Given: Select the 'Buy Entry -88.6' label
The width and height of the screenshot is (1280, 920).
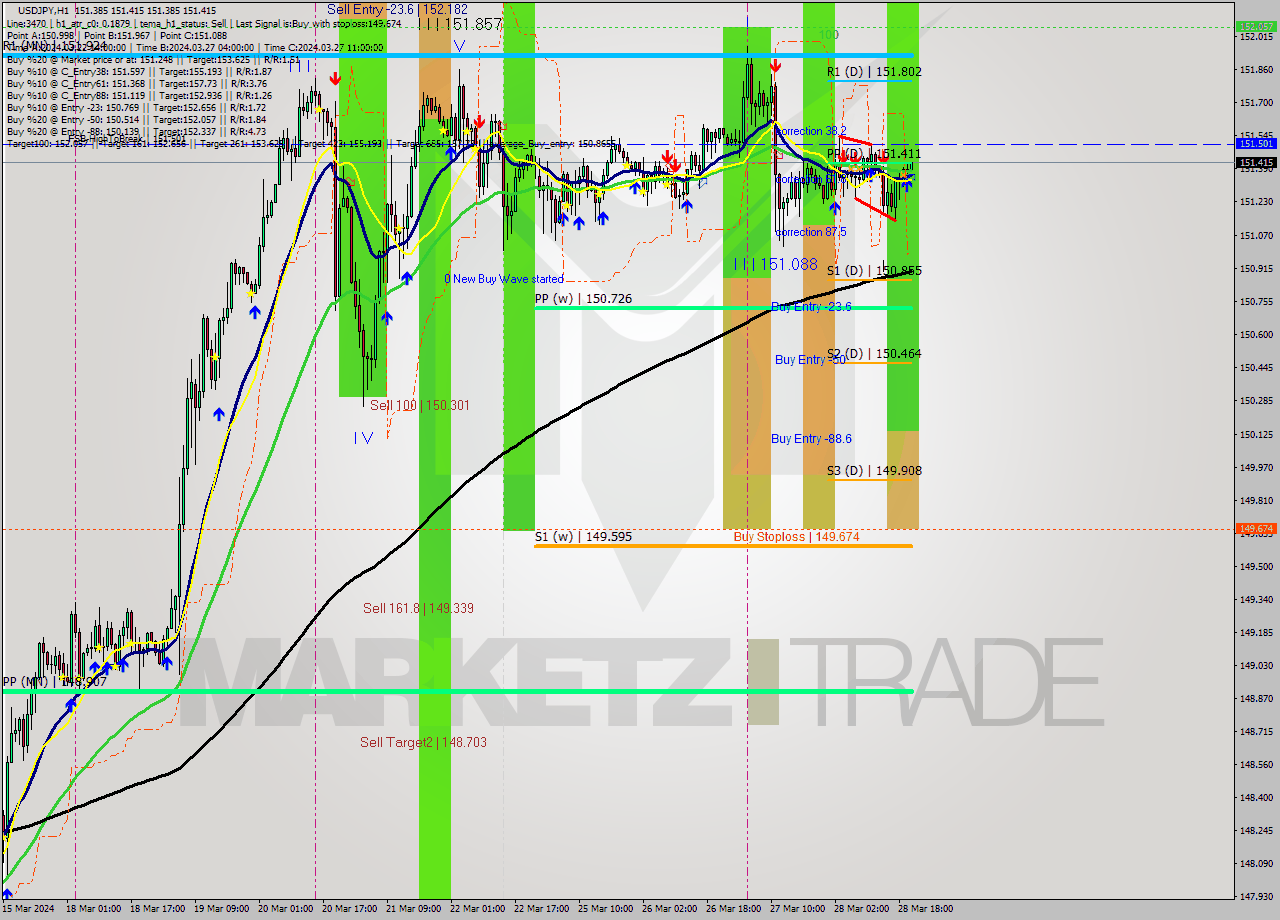Looking at the screenshot, I should point(811,439).
